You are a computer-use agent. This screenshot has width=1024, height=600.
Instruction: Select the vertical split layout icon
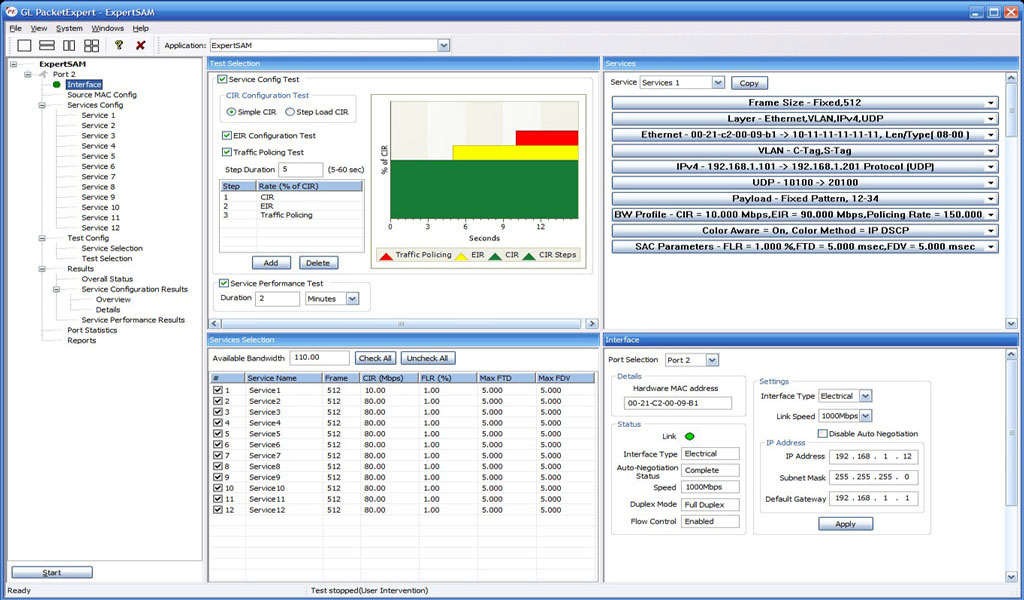pos(69,45)
